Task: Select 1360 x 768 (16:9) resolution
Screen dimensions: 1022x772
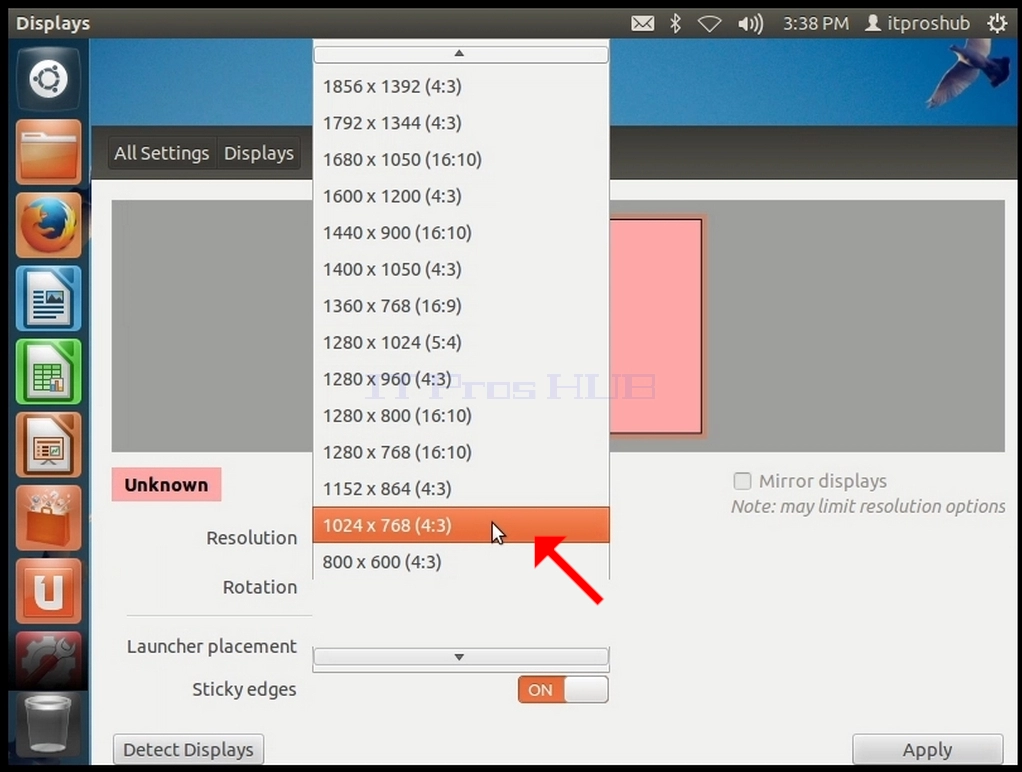Action: pos(461,305)
